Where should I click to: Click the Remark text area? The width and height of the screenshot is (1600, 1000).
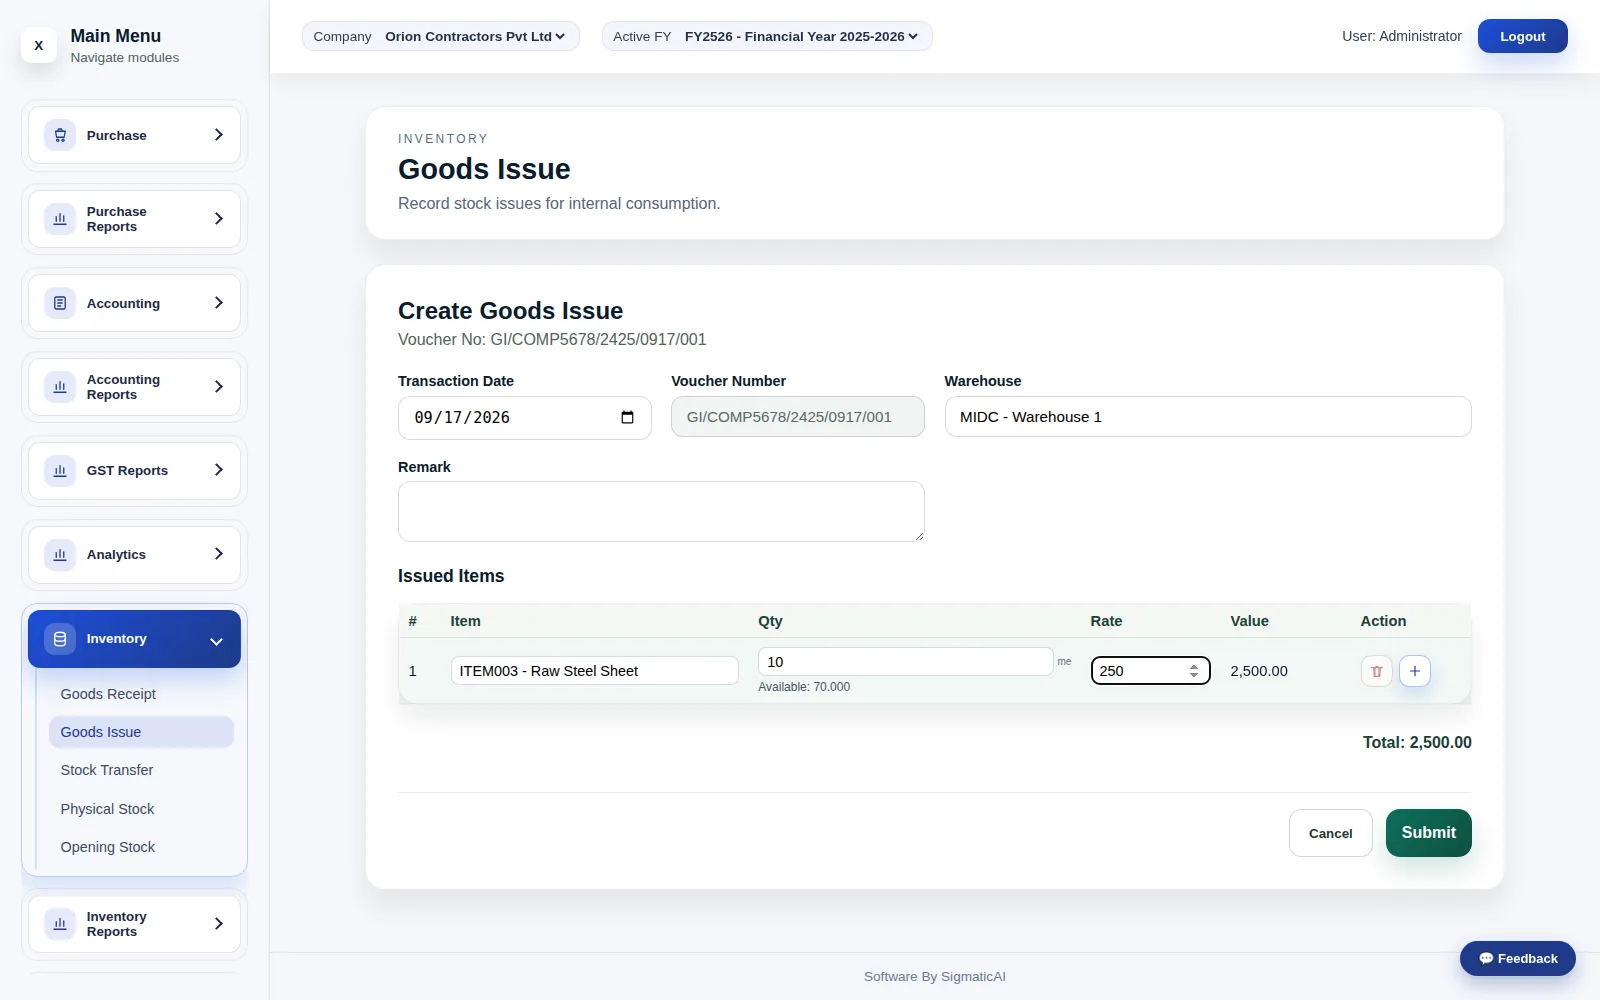[x=661, y=511]
